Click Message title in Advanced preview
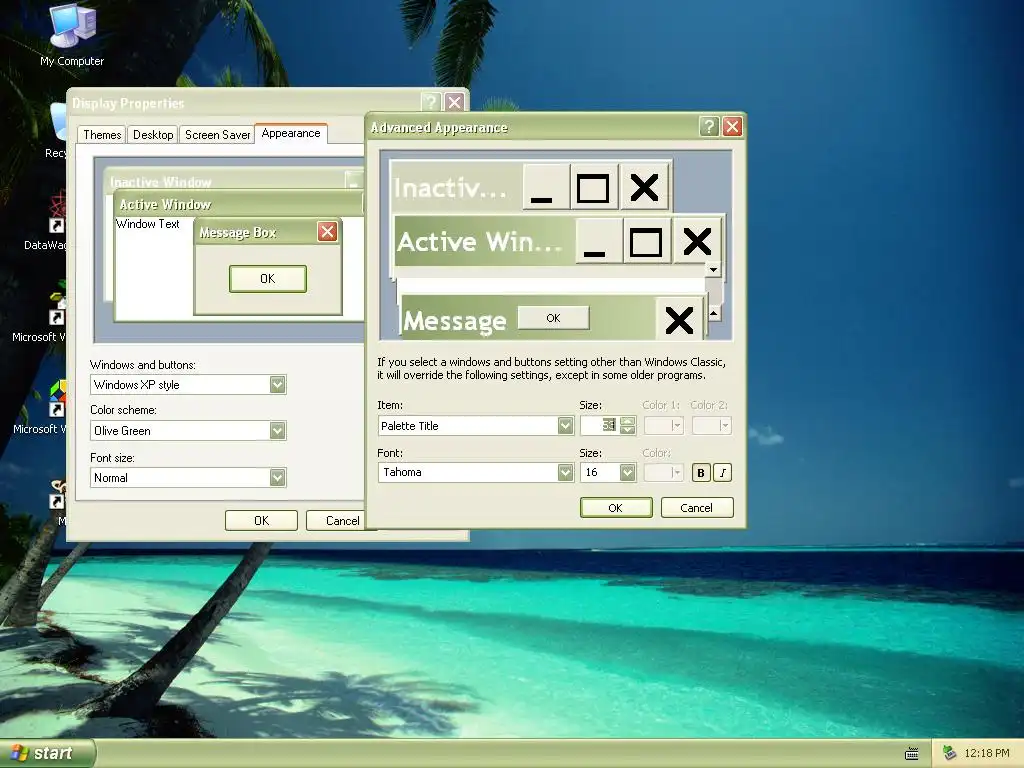The width and height of the screenshot is (1024, 768). (455, 321)
